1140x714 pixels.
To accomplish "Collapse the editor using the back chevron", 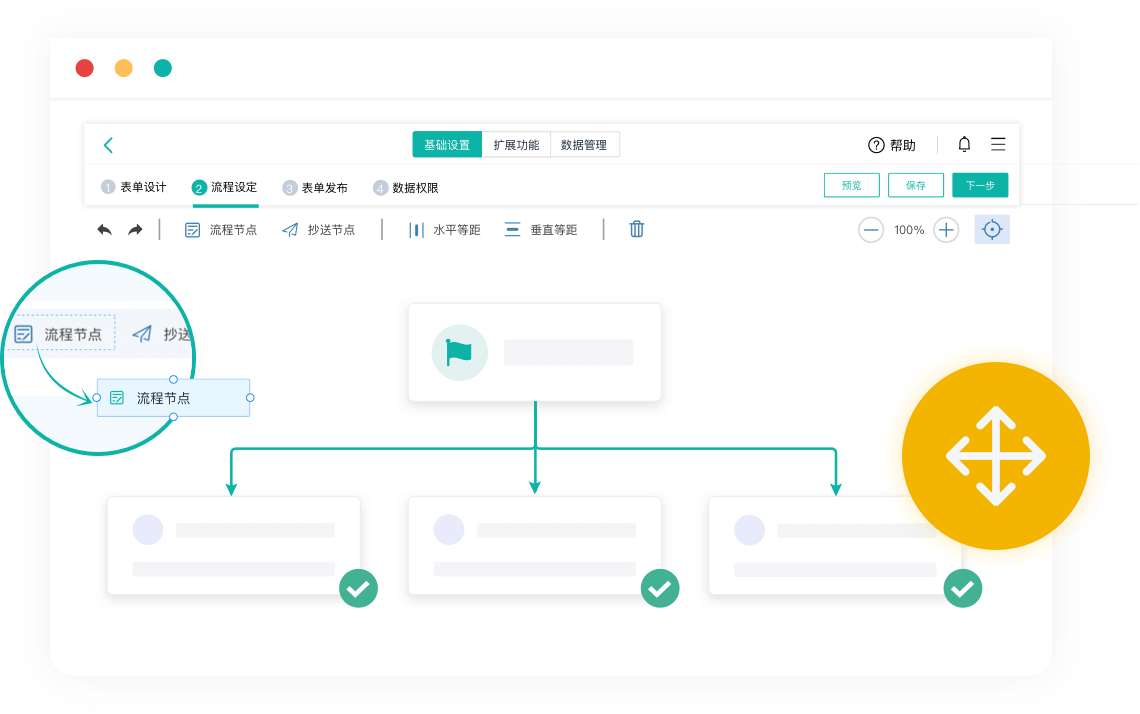I will point(108,144).
